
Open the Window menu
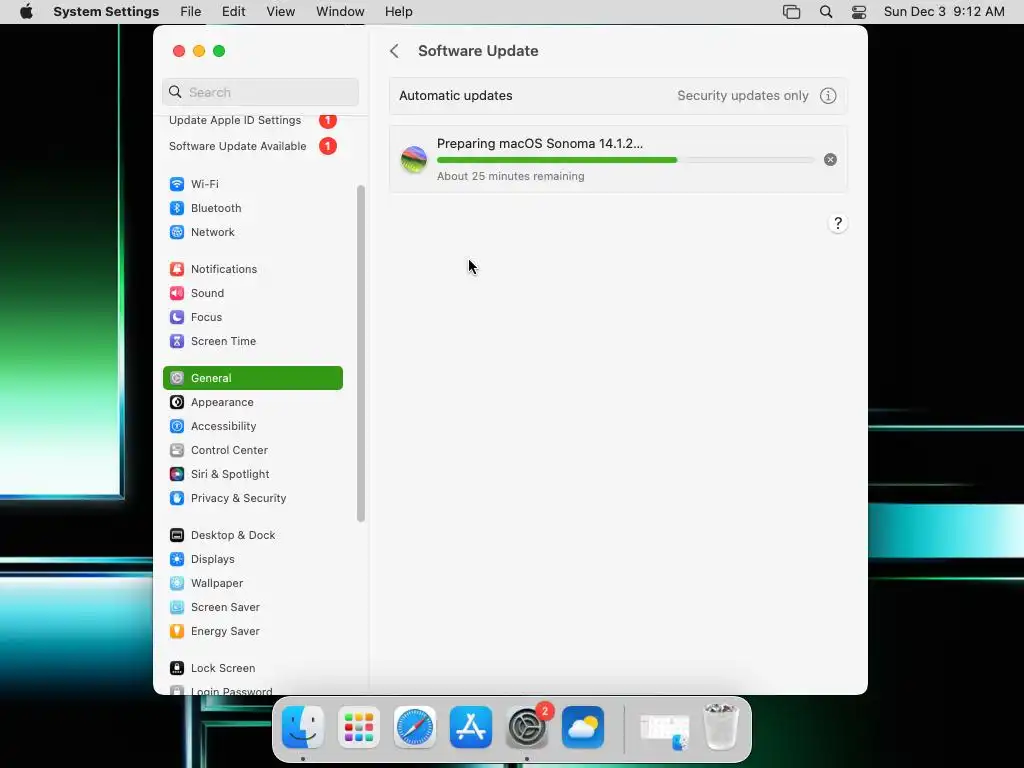tap(340, 12)
